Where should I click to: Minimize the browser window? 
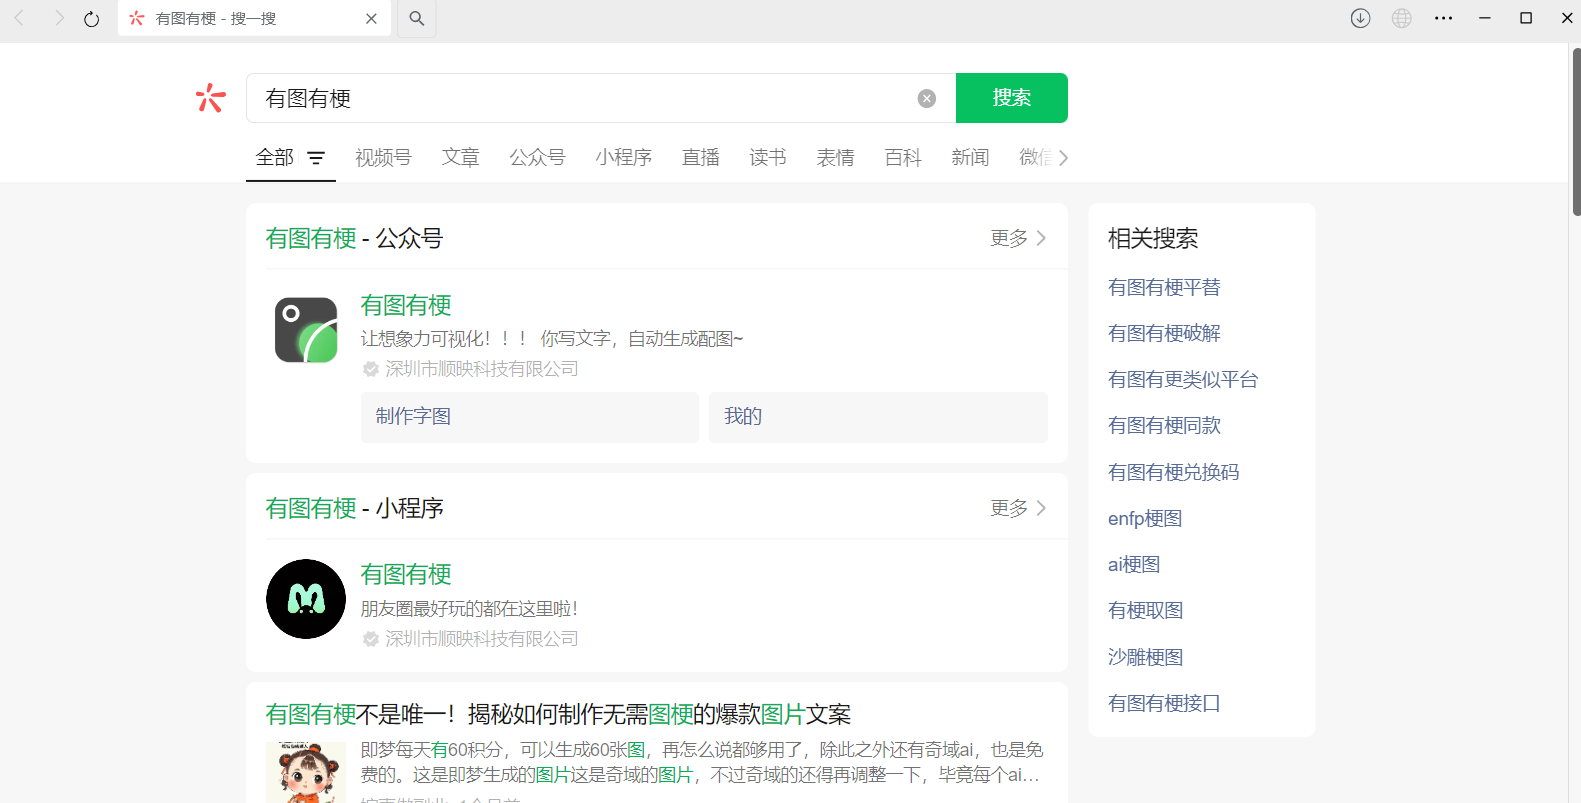tap(1485, 18)
